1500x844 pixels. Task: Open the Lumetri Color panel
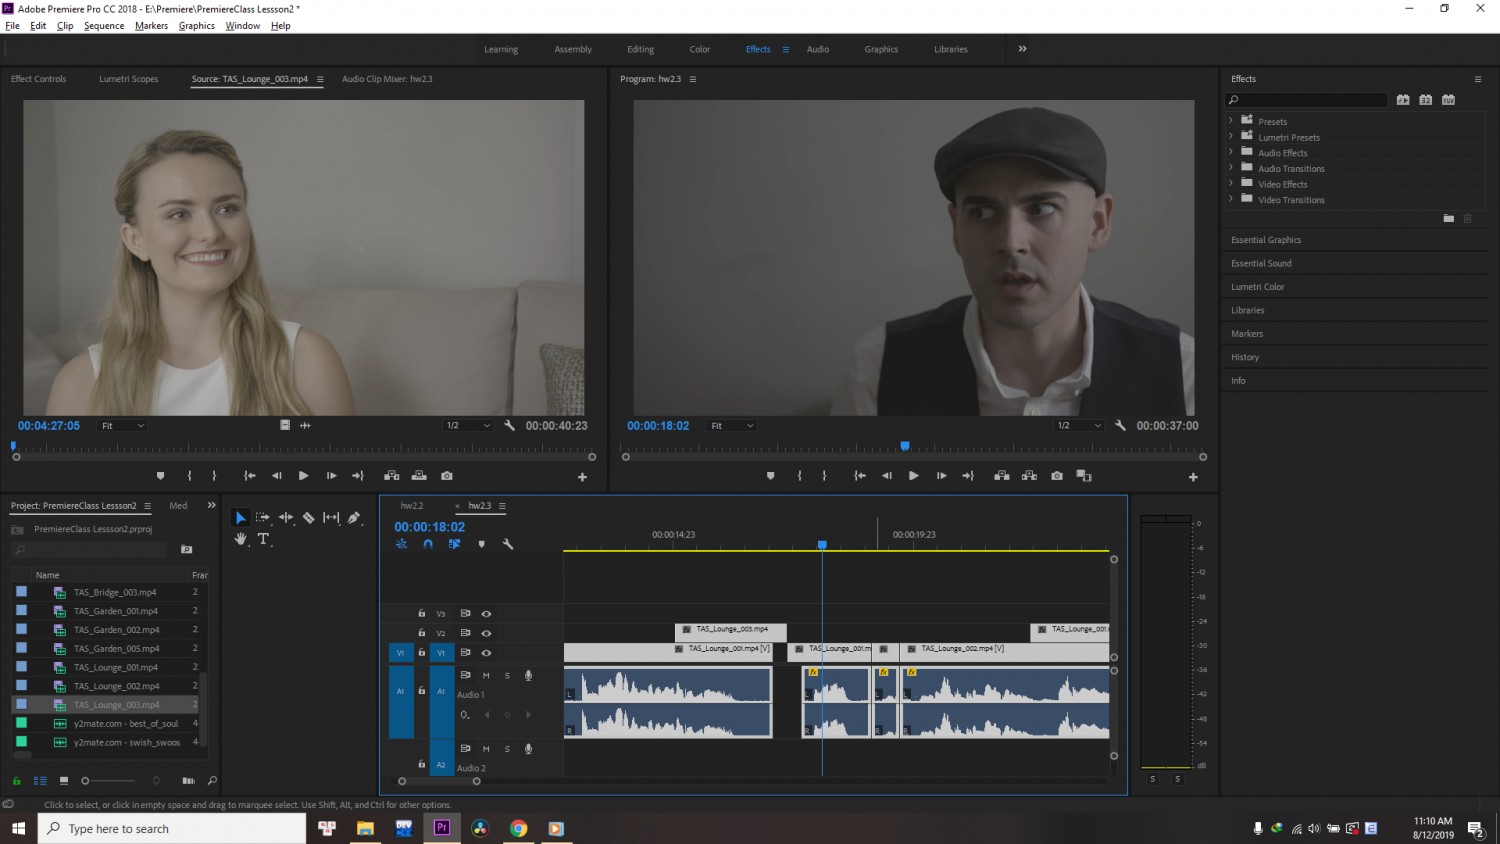pos(1258,287)
